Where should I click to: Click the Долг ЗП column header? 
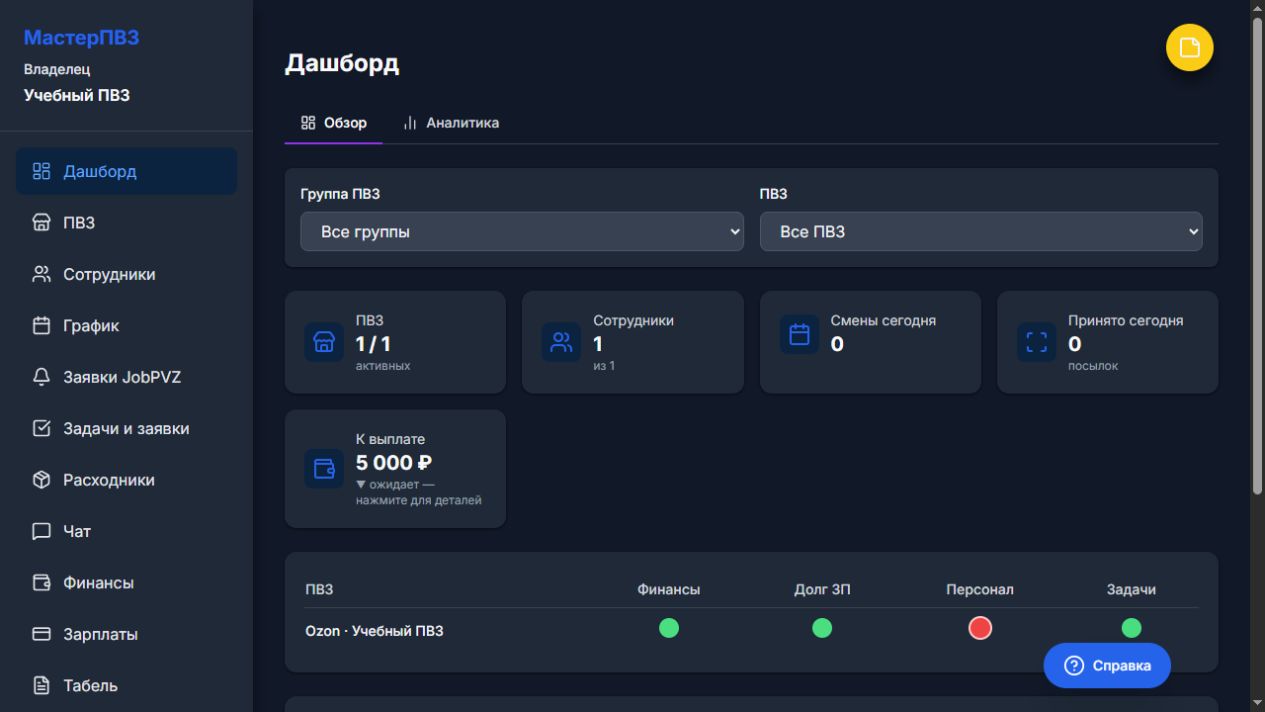[x=822, y=590]
